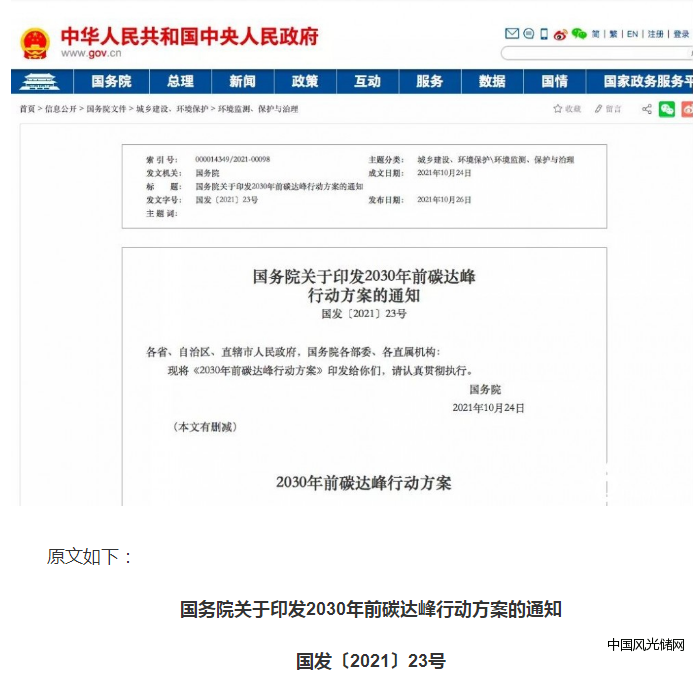Image resolution: width=693 pixels, height=675 pixels.
Task: Open the WeChat icon in top header
Action: point(579,34)
